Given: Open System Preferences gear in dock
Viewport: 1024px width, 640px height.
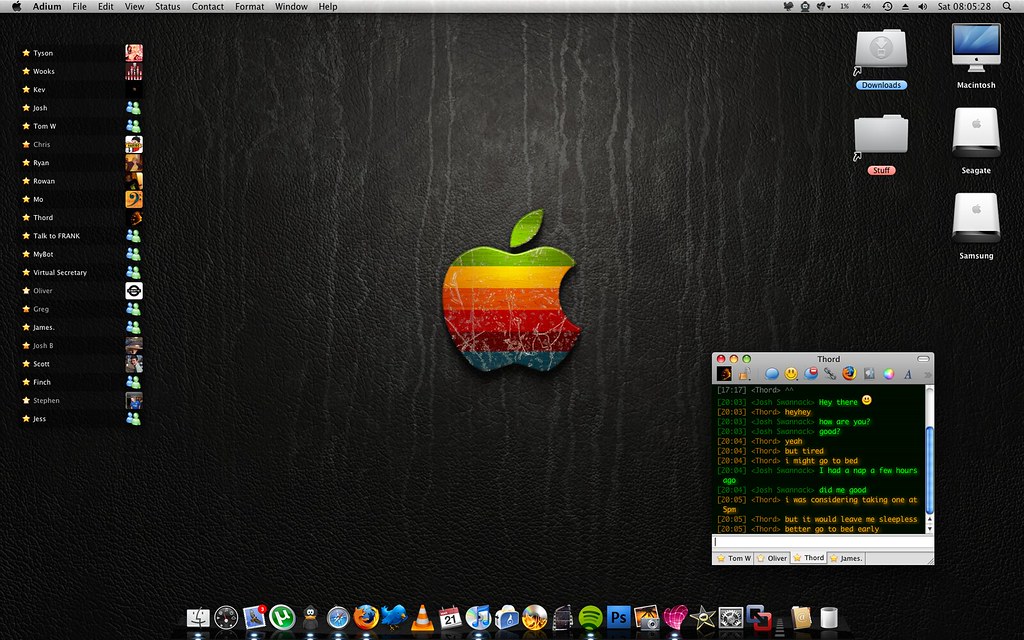Looking at the screenshot, I should coord(731,617).
